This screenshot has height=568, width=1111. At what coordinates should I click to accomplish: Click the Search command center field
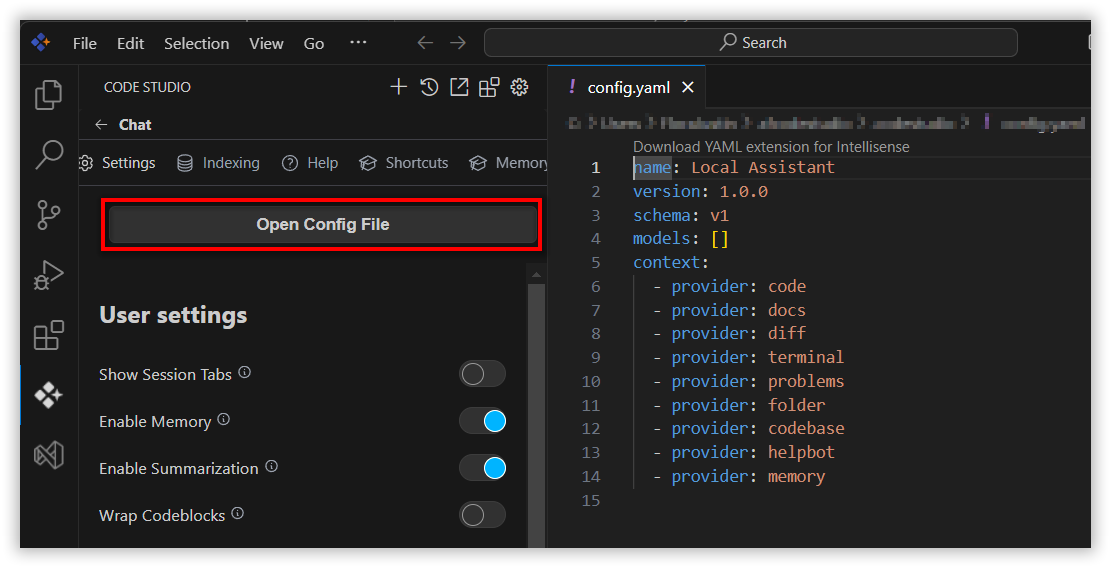tap(751, 42)
